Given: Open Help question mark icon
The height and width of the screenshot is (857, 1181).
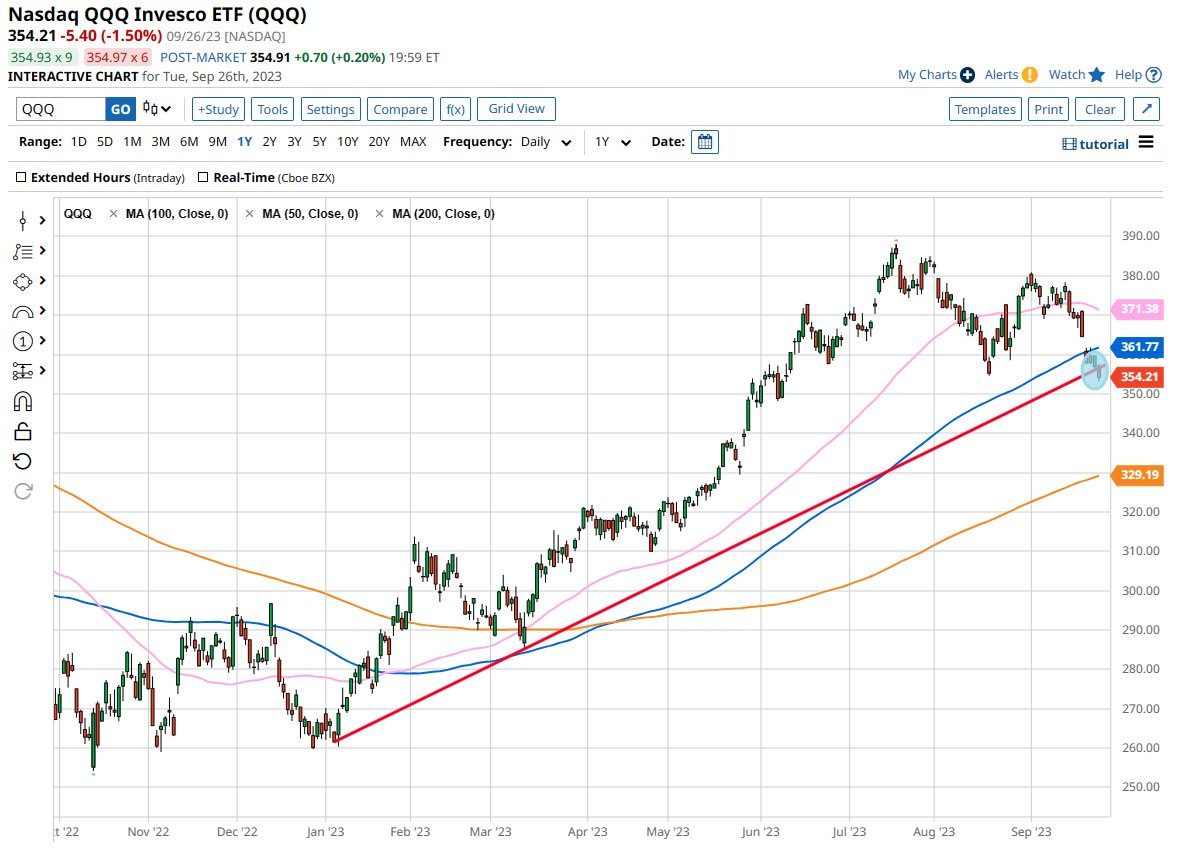Looking at the screenshot, I should [1153, 75].
